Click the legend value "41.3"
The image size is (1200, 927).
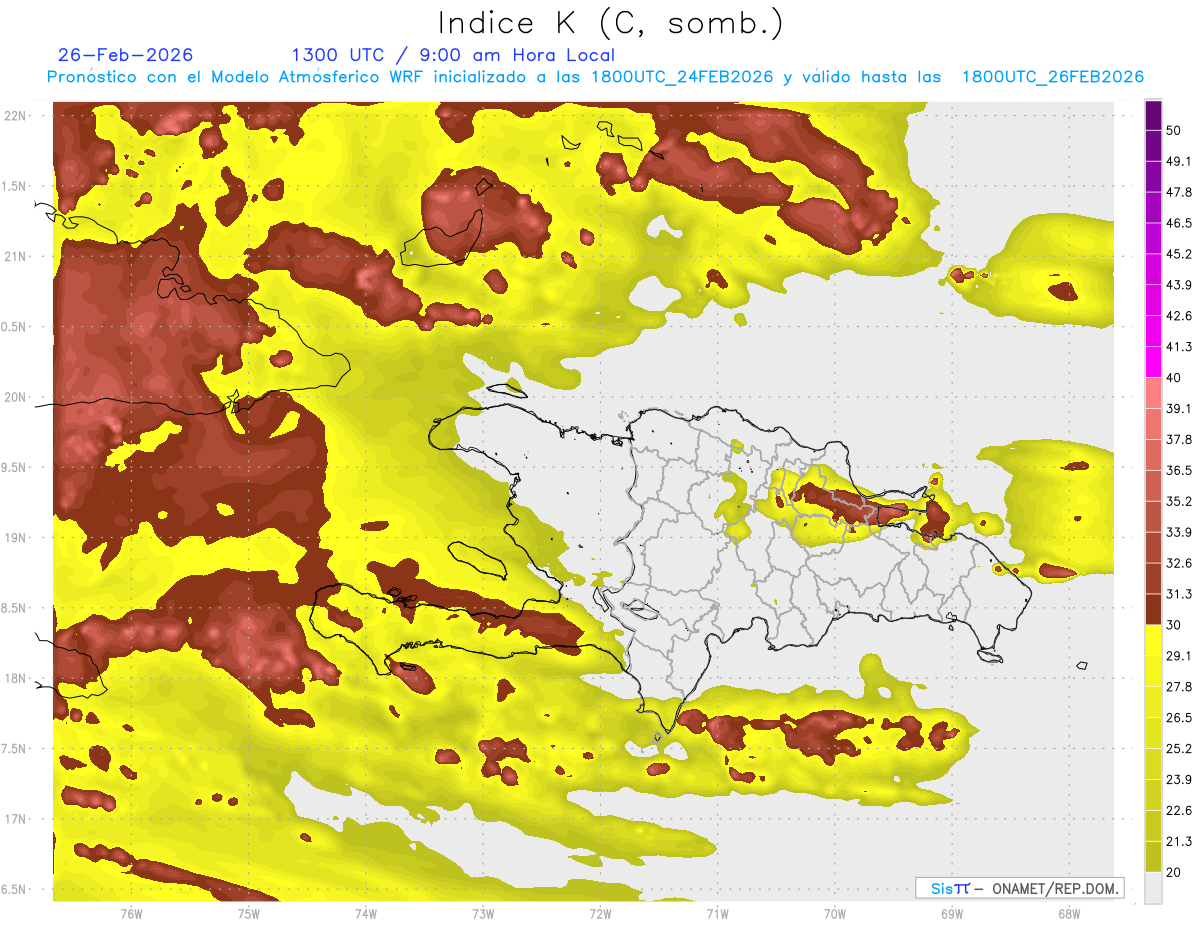point(1179,347)
